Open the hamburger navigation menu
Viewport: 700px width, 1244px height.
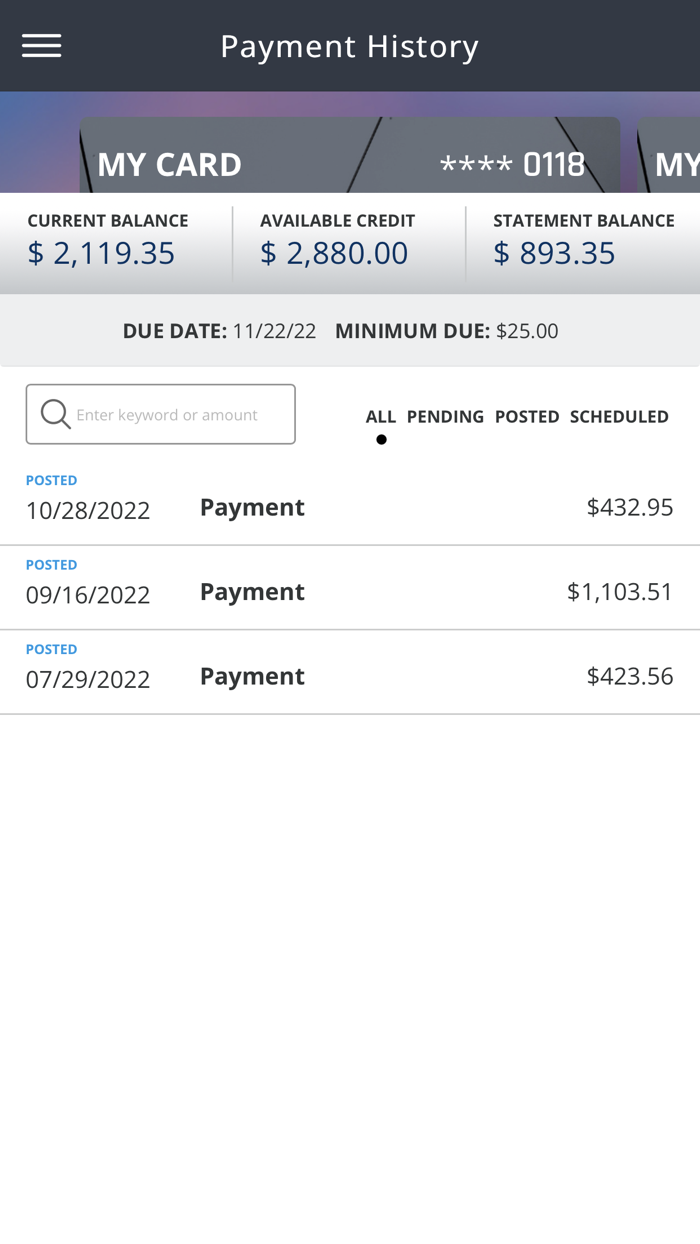41,44
